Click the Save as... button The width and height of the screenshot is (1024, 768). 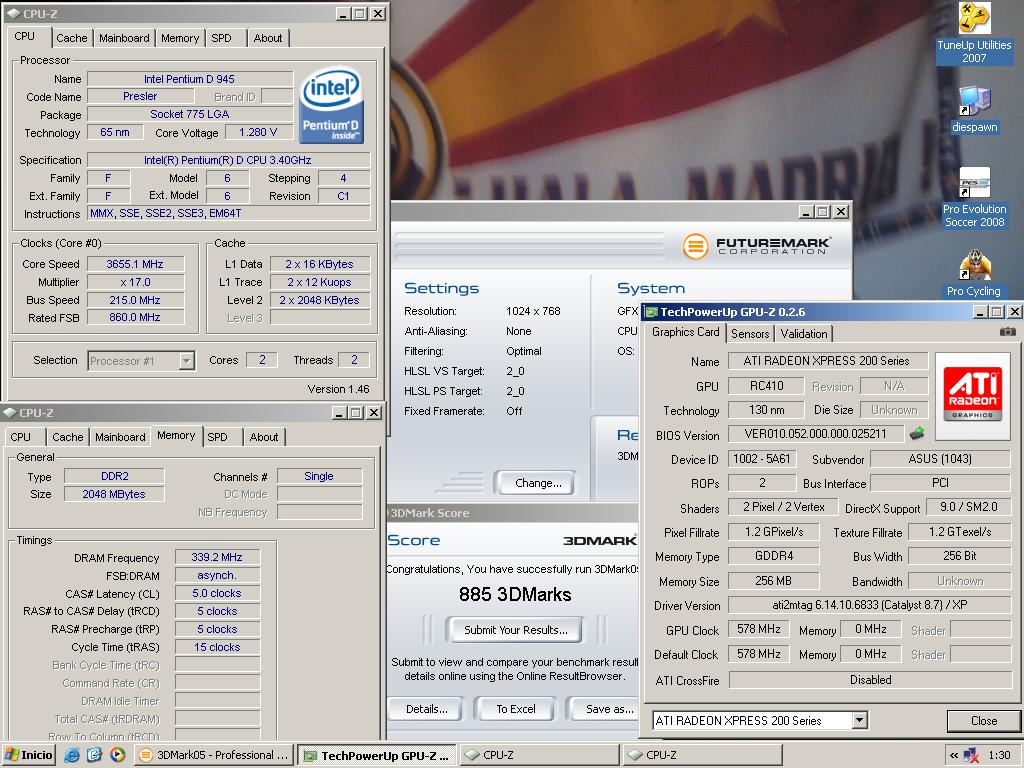[603, 709]
